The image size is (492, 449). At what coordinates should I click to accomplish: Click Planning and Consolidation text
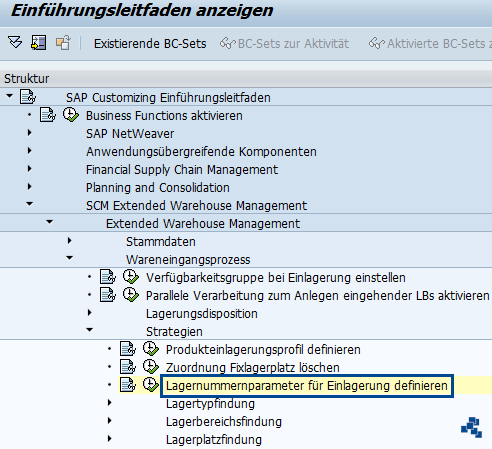click(158, 188)
